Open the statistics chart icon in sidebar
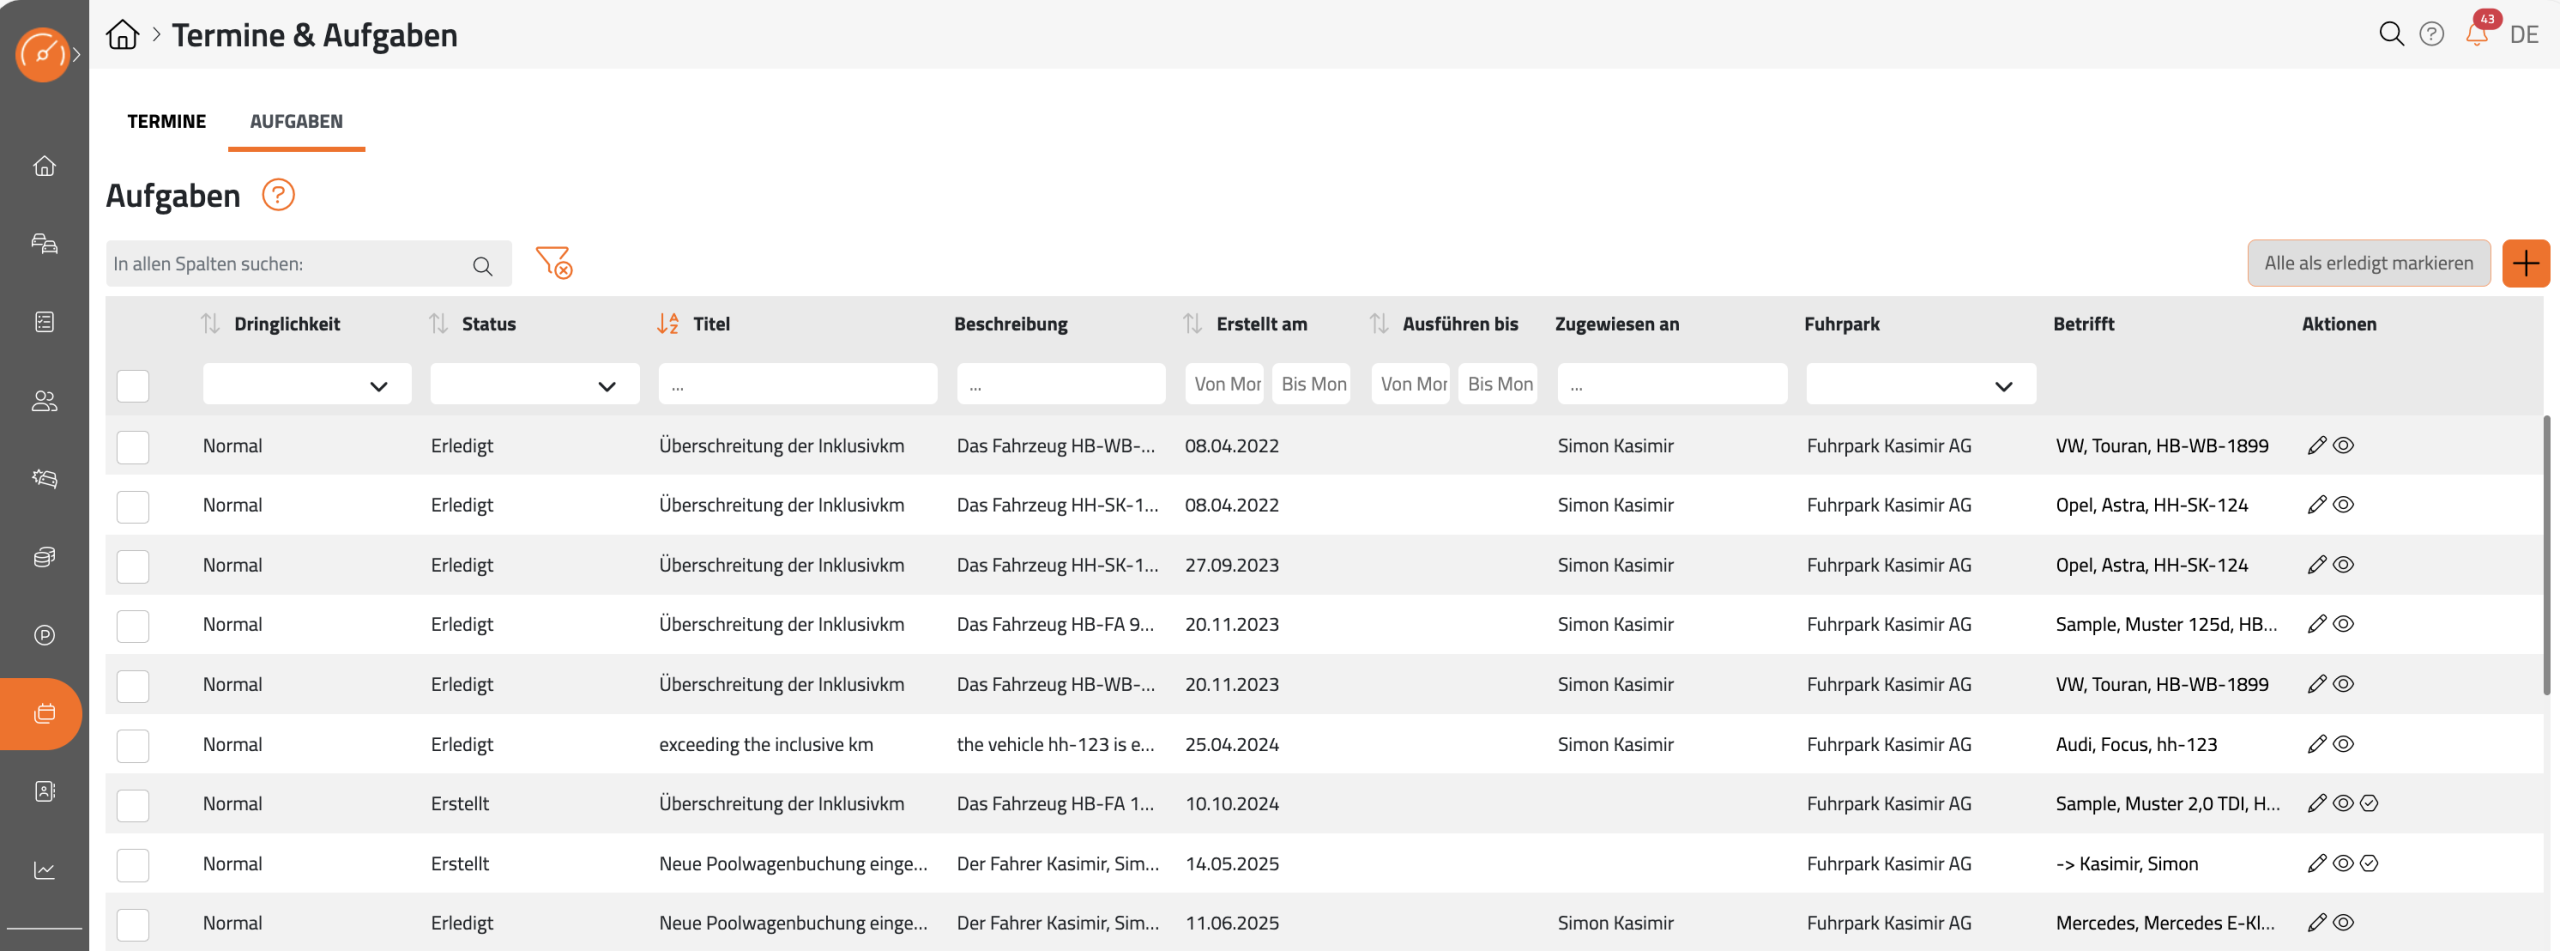2560x951 pixels. [44, 870]
